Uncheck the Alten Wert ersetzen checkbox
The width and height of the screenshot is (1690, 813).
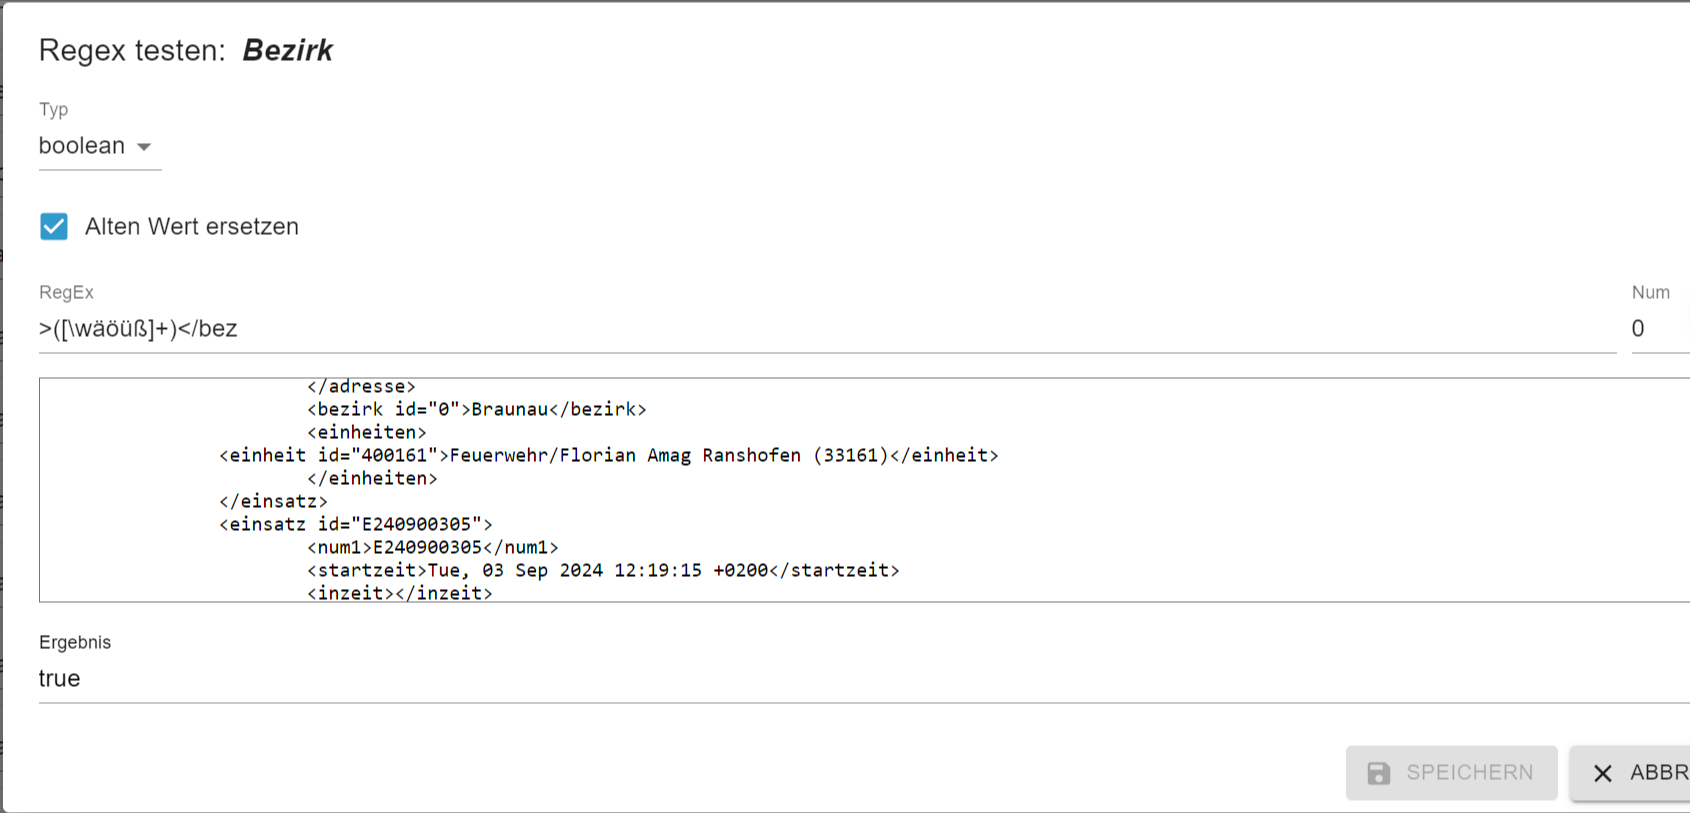(54, 227)
